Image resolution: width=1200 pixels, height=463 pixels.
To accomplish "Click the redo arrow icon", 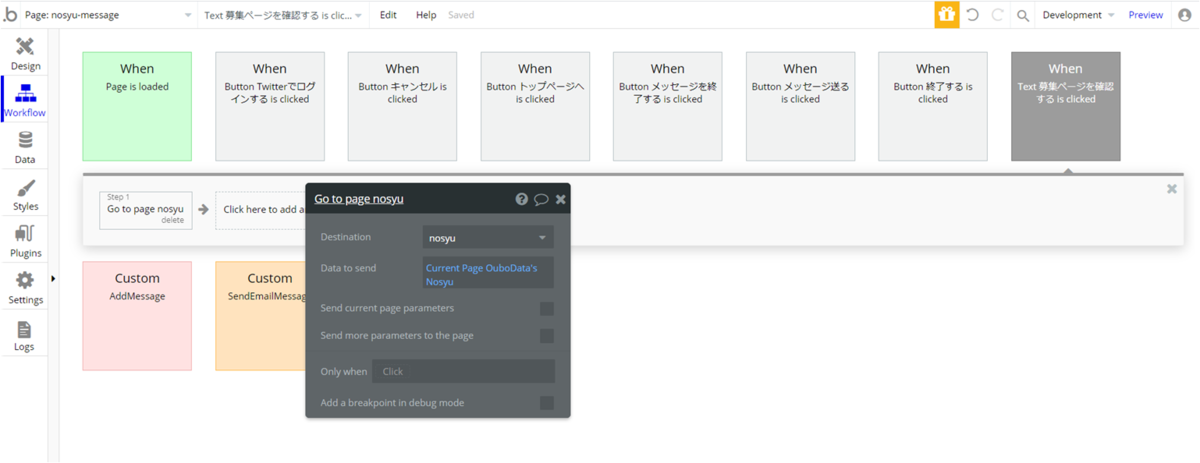I will pos(997,15).
